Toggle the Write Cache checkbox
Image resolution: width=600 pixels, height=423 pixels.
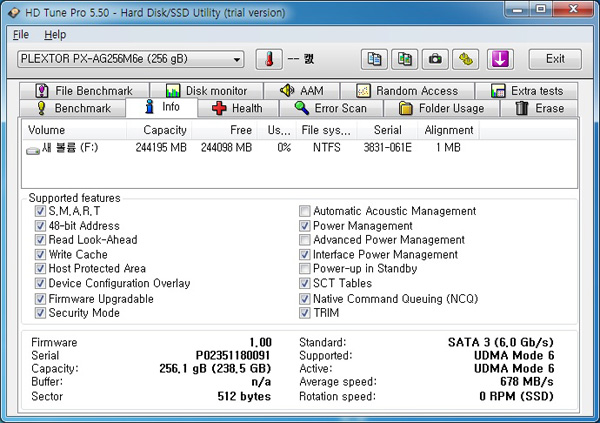click(40, 255)
